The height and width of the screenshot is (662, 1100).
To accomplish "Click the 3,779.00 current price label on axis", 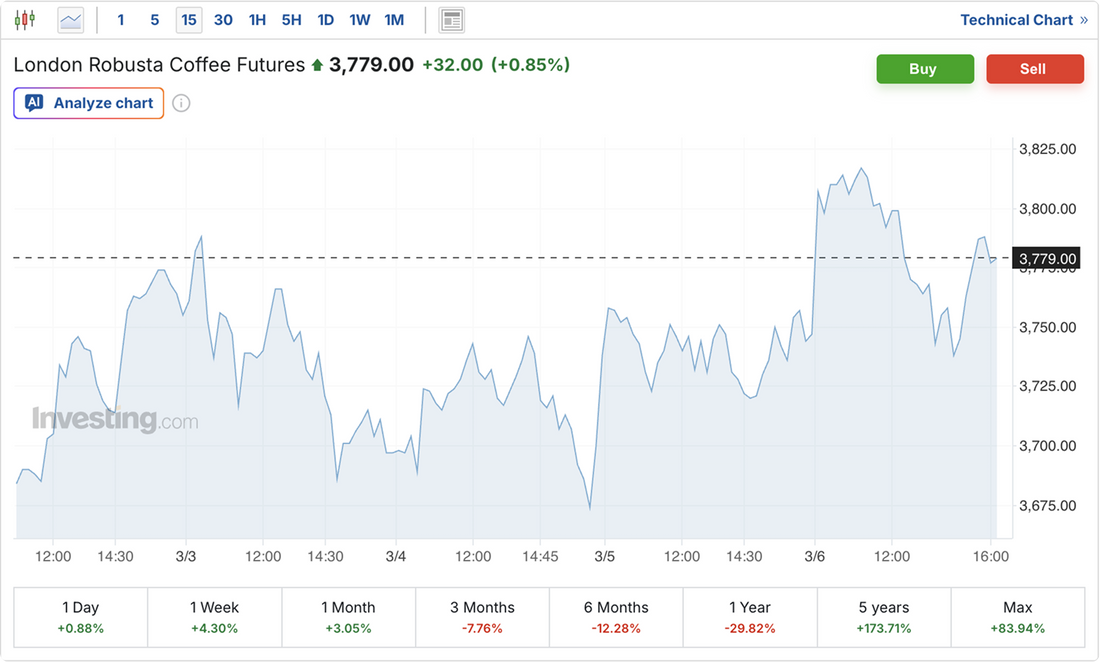I will click(1047, 259).
